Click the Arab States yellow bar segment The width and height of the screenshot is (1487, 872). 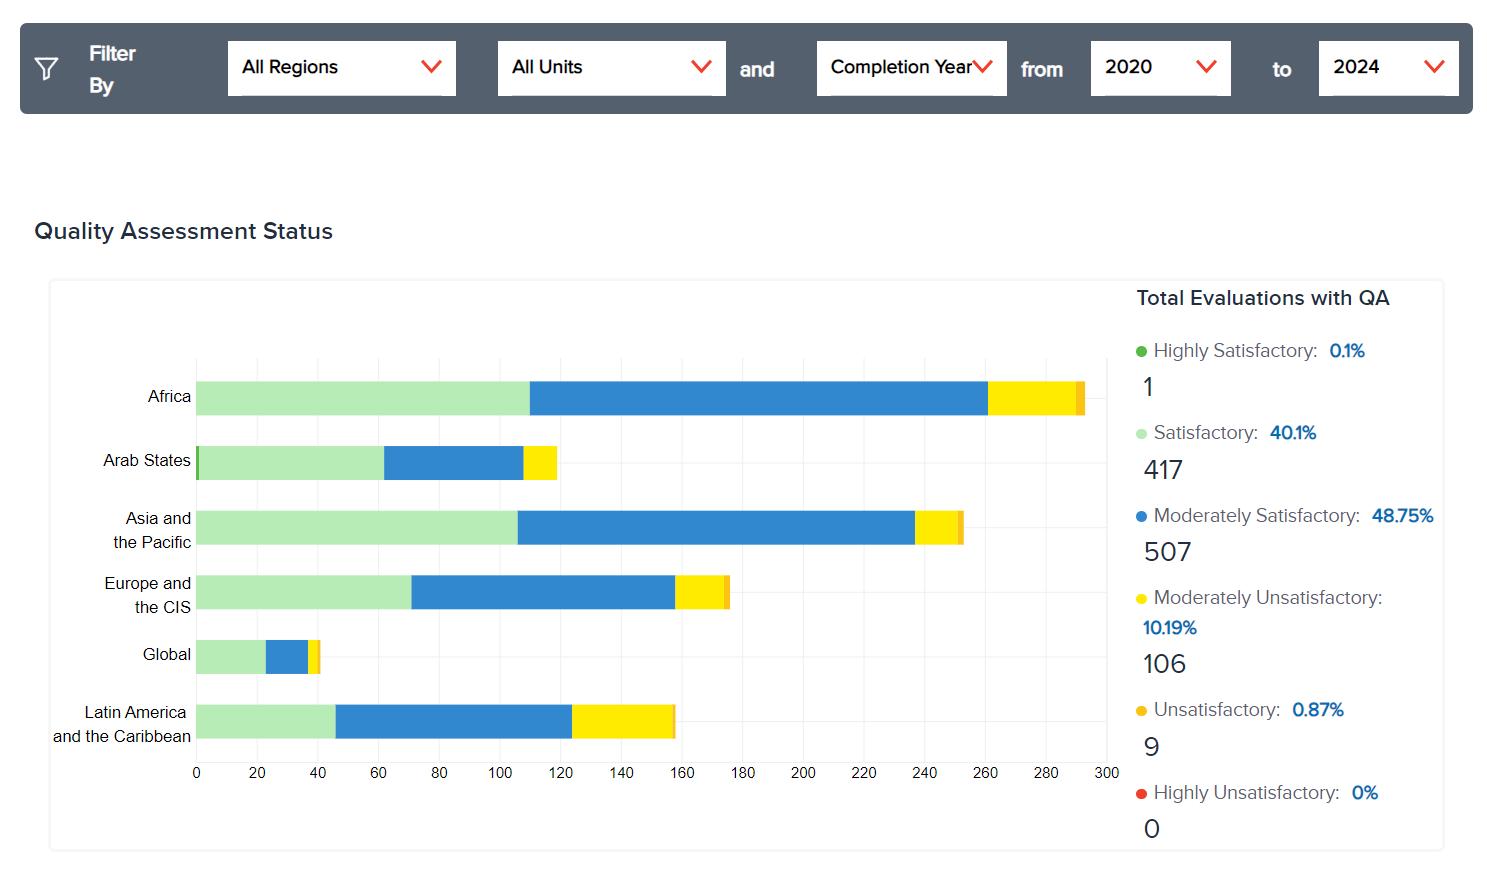coord(541,463)
